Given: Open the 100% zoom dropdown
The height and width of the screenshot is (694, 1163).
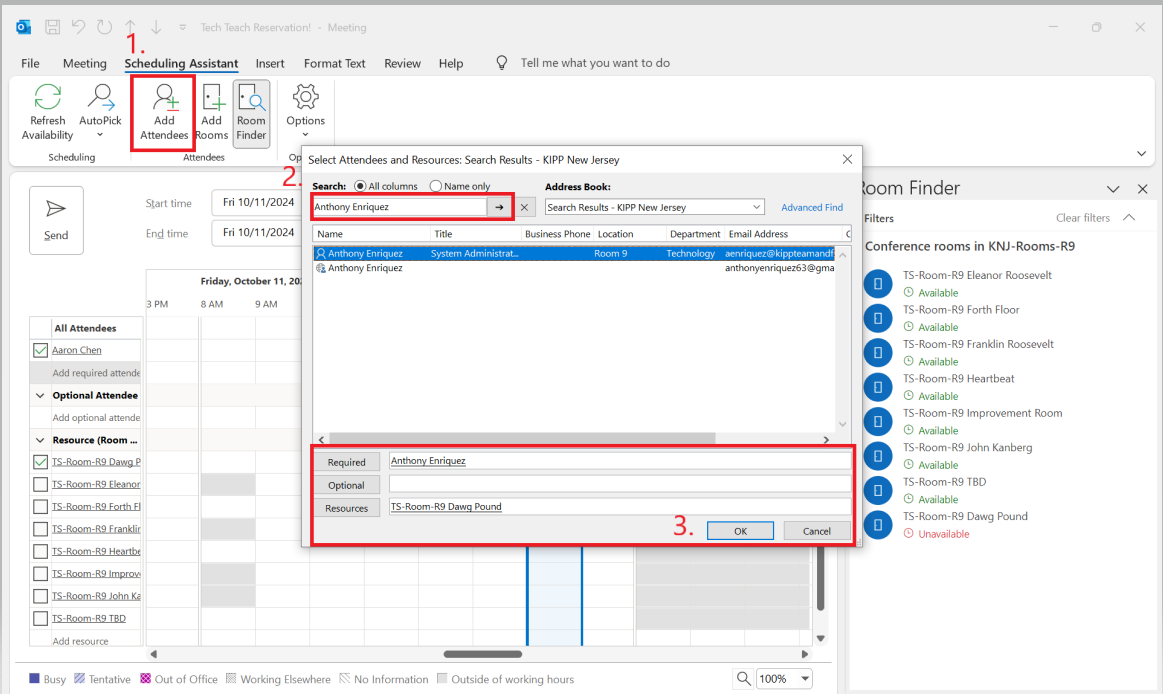Looking at the screenshot, I should point(804,679).
